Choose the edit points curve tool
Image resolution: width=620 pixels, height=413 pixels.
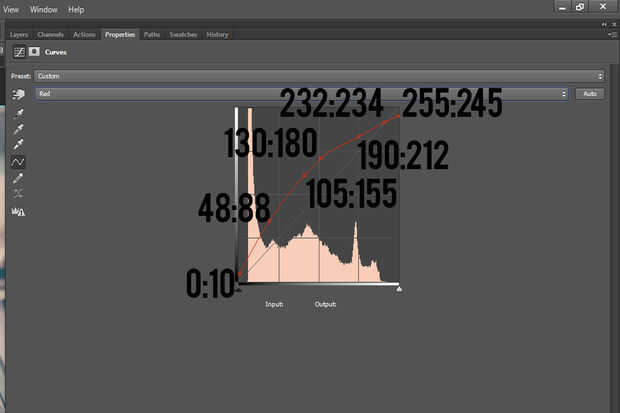18,162
